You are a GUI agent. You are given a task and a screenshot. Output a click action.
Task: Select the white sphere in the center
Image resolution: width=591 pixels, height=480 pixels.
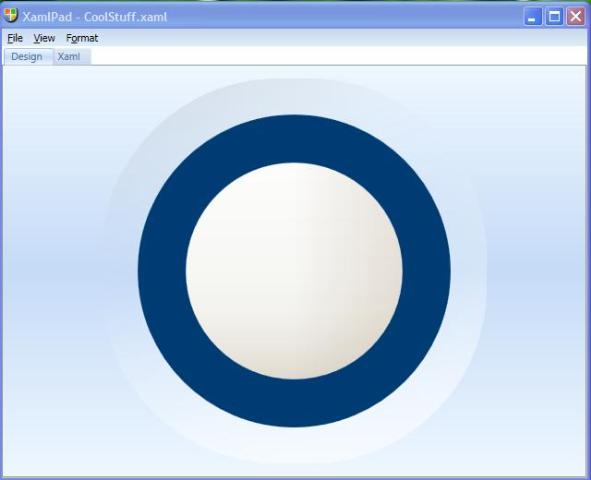[x=294, y=271]
